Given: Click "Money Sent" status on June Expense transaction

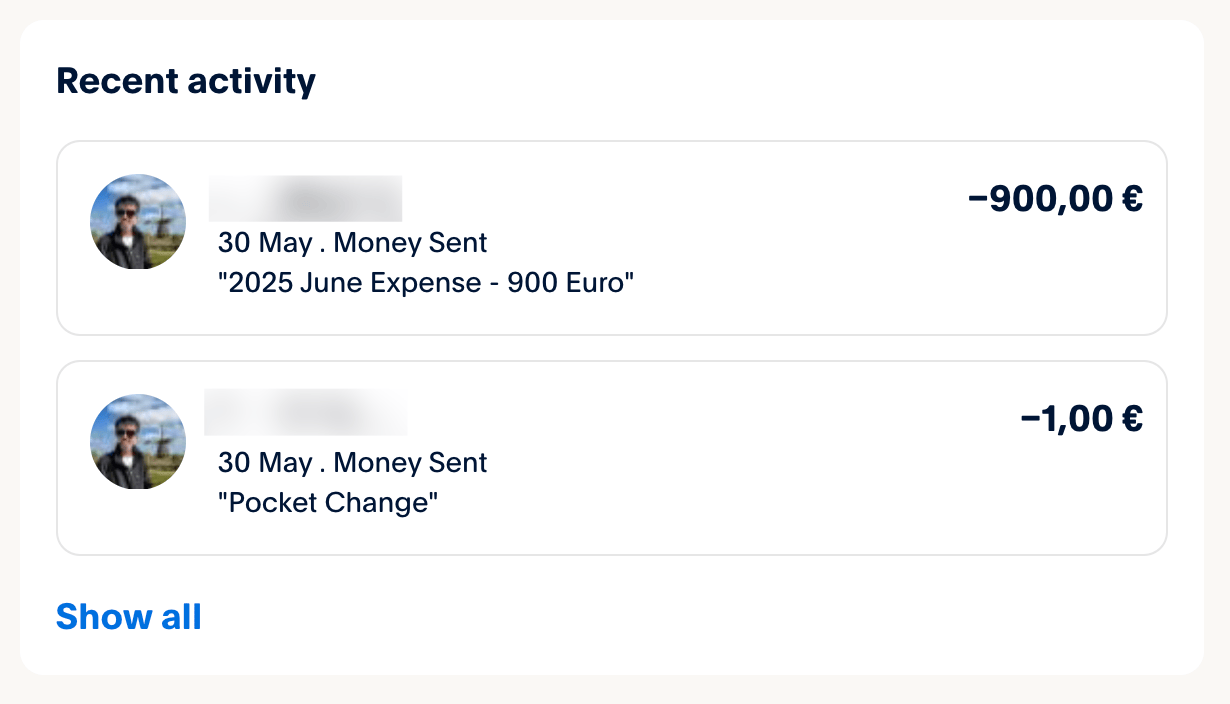Looking at the screenshot, I should pos(410,242).
